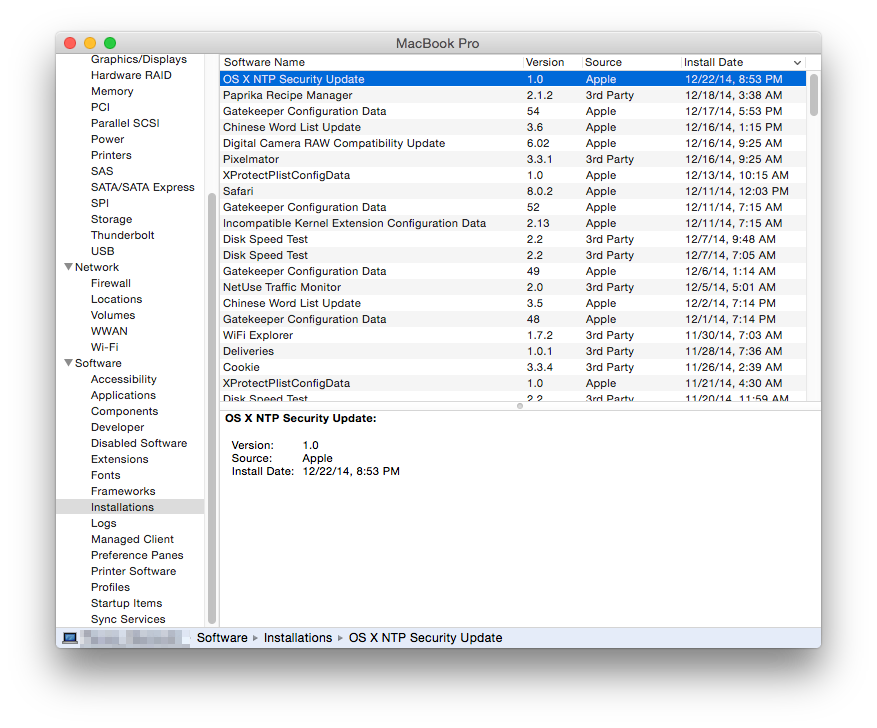Screen dimensions: 877x728
Task: Select Frameworks under Software
Action: click(x=123, y=491)
